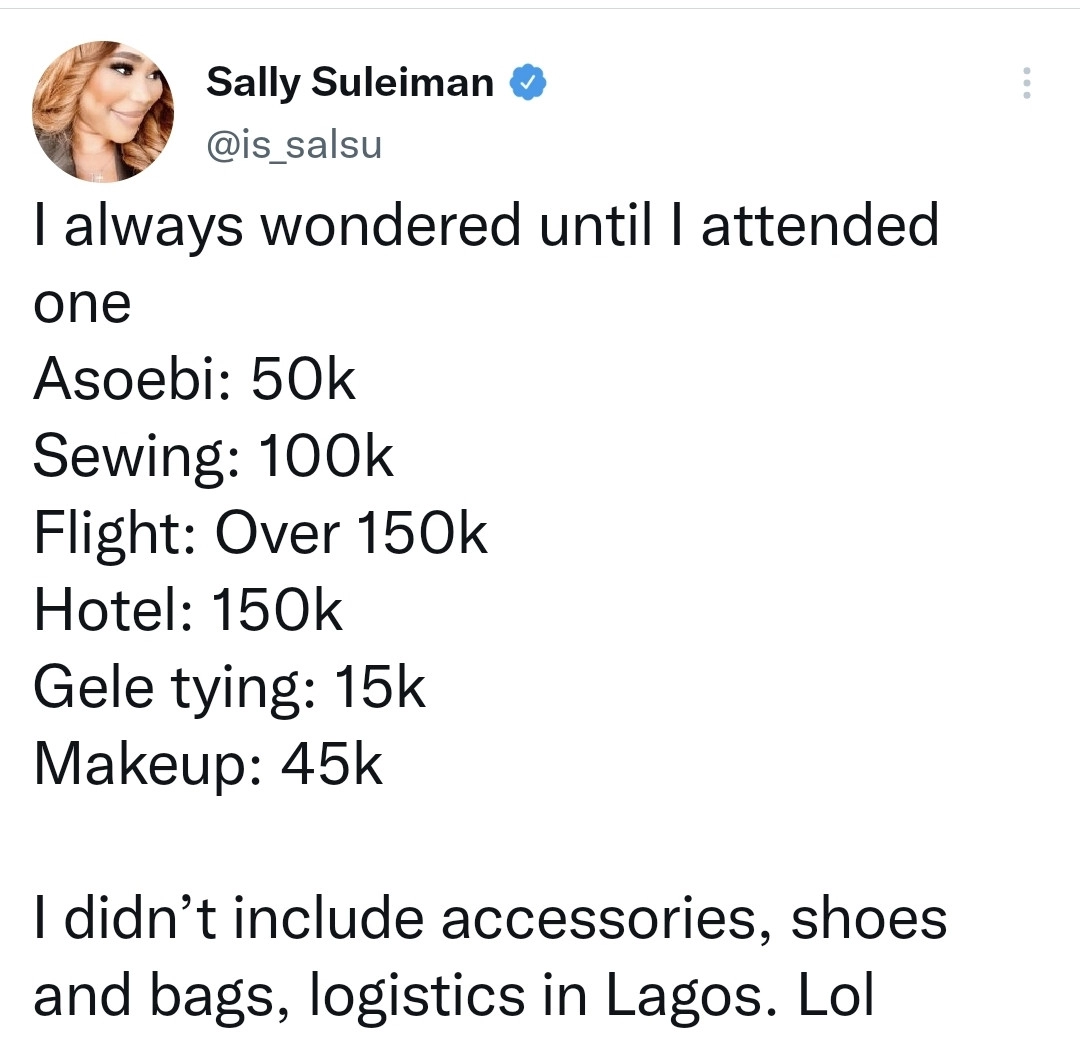The height and width of the screenshot is (1038, 1080).
Task: Click the Asoebi: 50k line
Action: (194, 379)
